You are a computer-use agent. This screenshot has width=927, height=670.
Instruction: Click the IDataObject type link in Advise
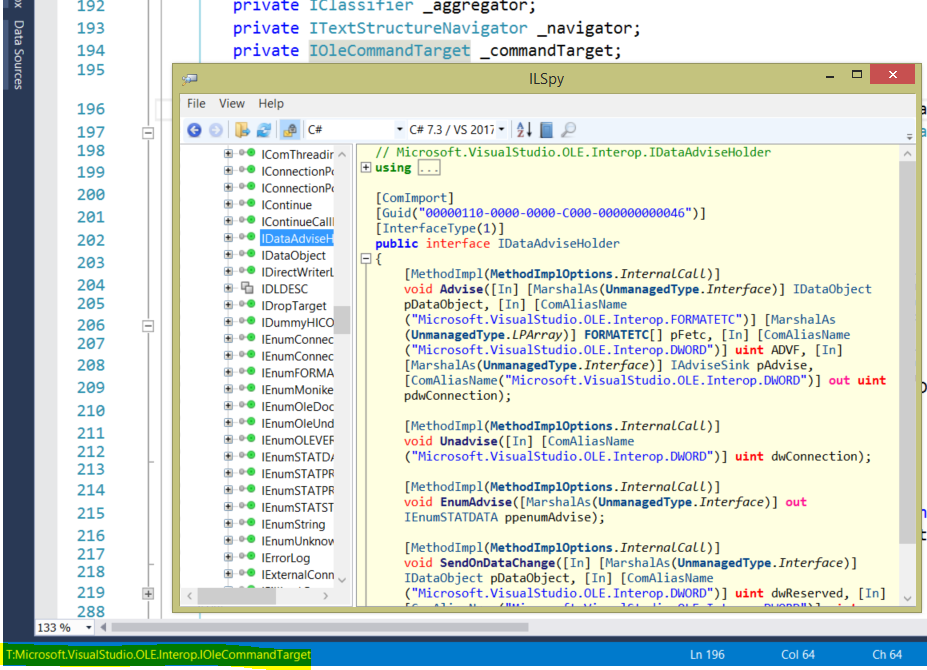[832, 289]
